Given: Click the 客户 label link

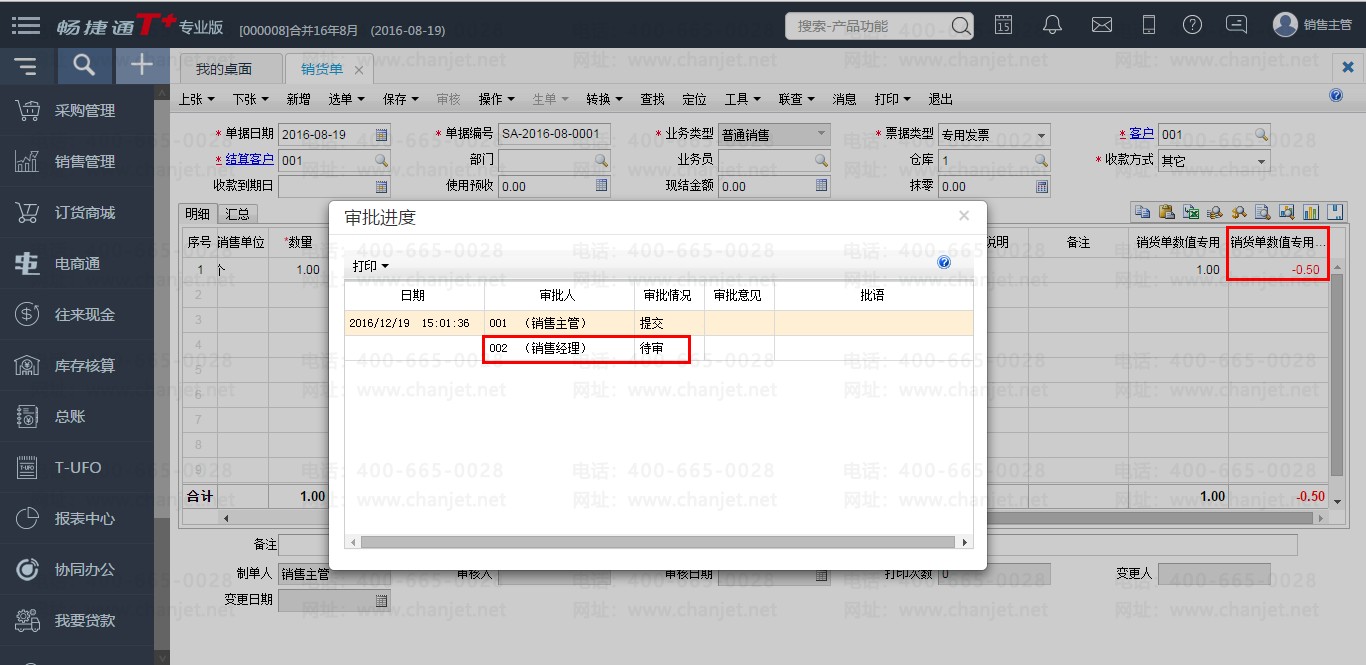Looking at the screenshot, I should point(1141,133).
